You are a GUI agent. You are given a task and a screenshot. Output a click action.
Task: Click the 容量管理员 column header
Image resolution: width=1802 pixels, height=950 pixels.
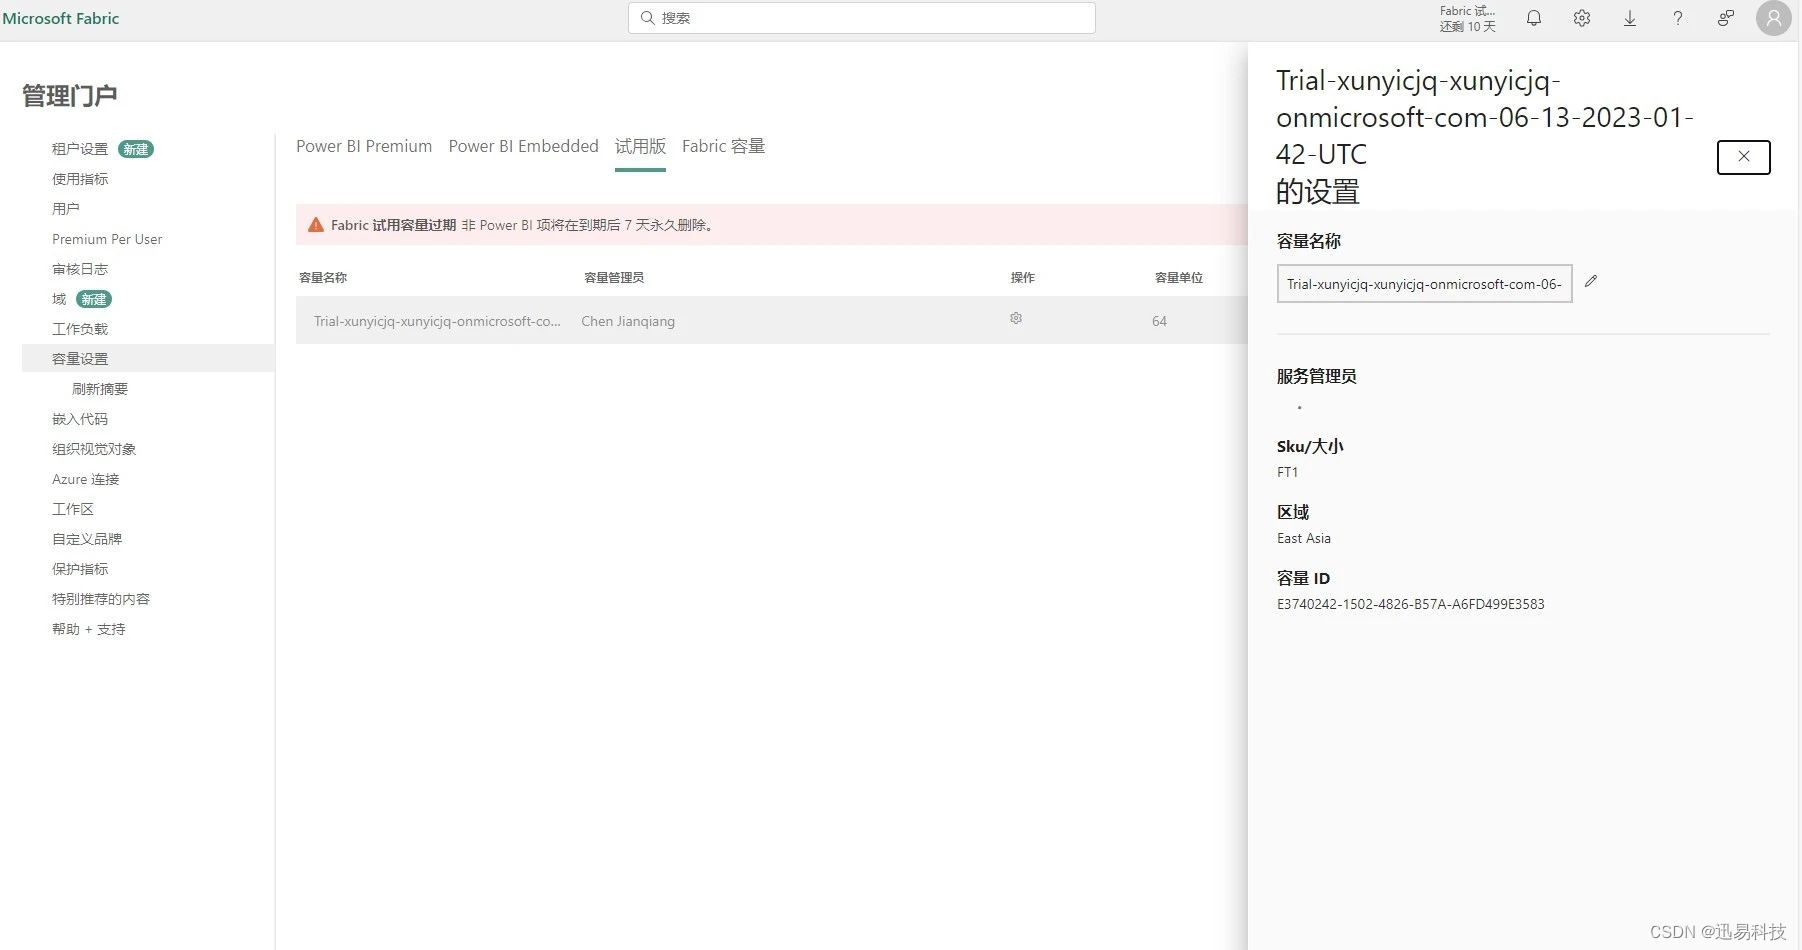click(614, 277)
